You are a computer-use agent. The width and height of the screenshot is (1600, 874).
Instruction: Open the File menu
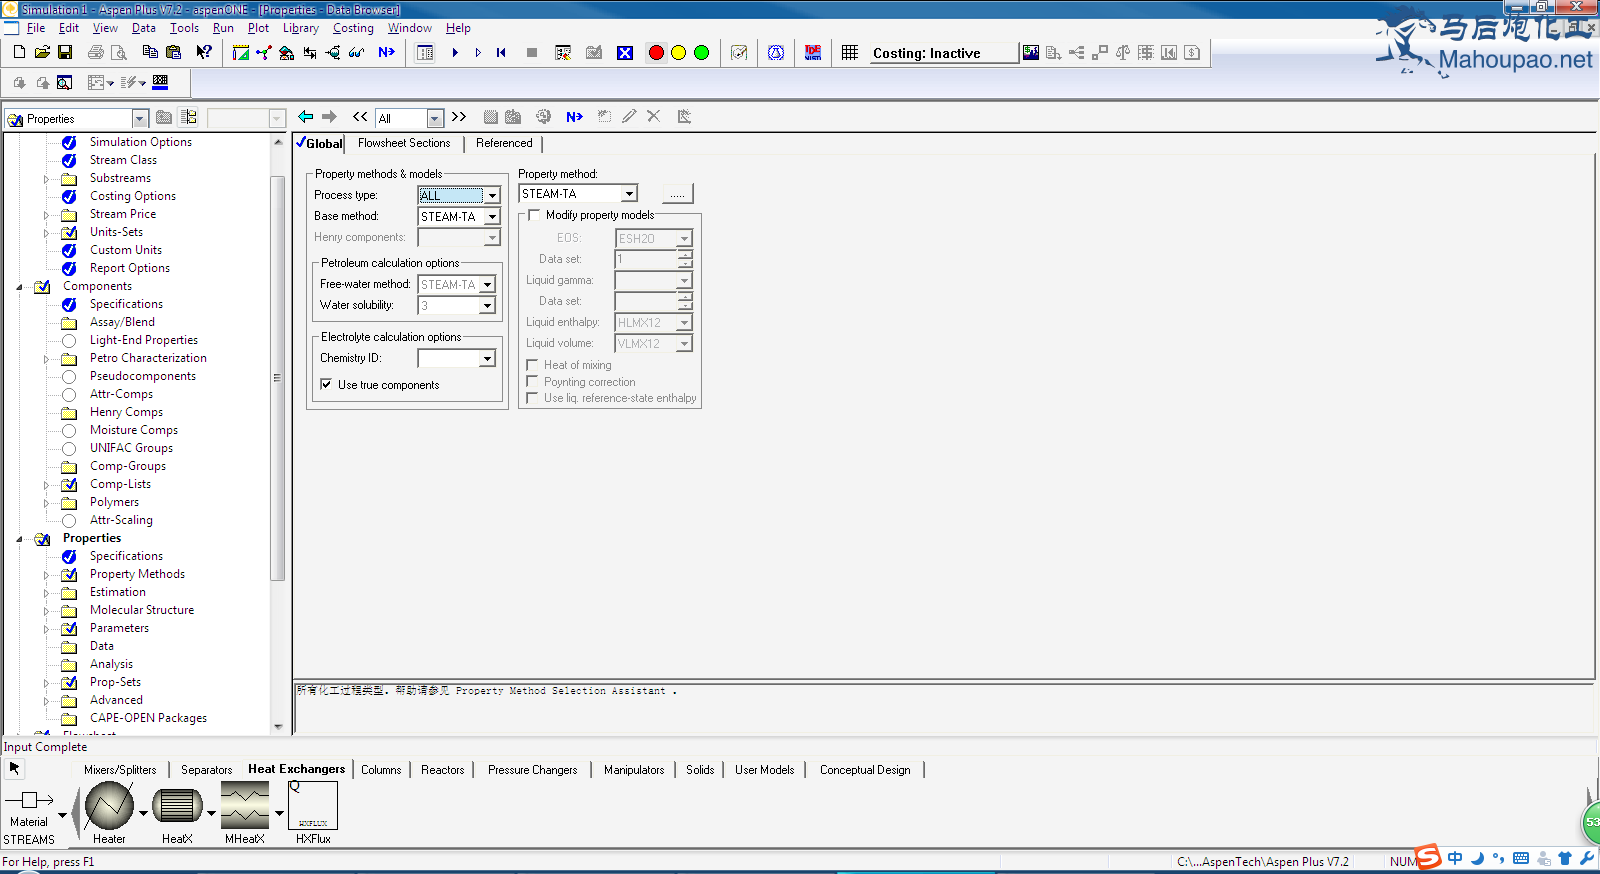pyautogui.click(x=36, y=28)
